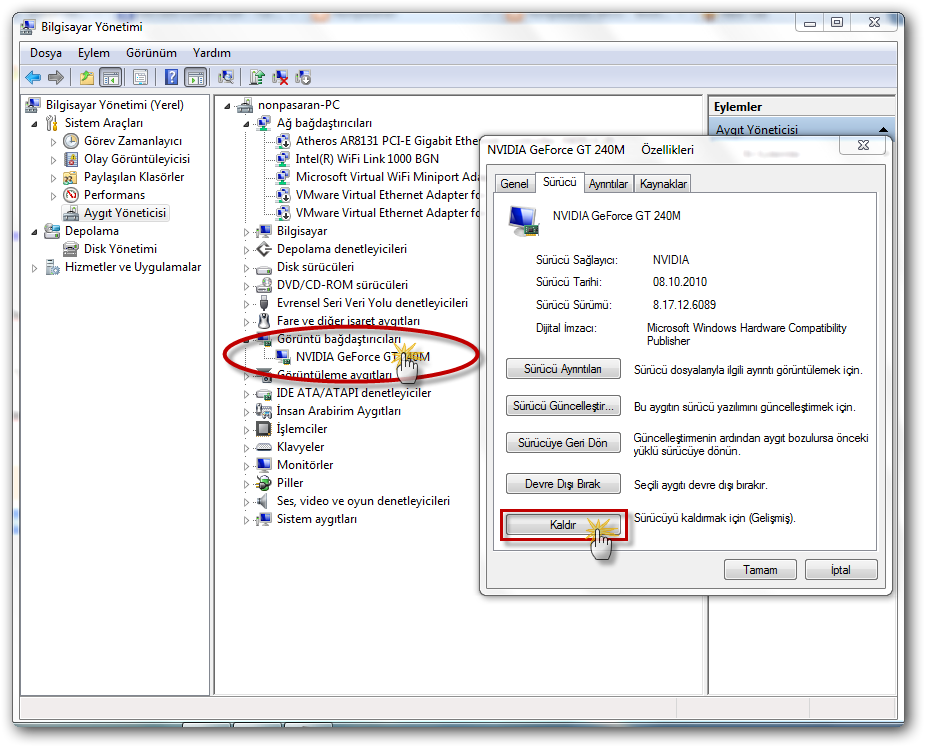Screen dimensions: 925x747
Task: Click the Piller battery icon
Action: point(264,483)
